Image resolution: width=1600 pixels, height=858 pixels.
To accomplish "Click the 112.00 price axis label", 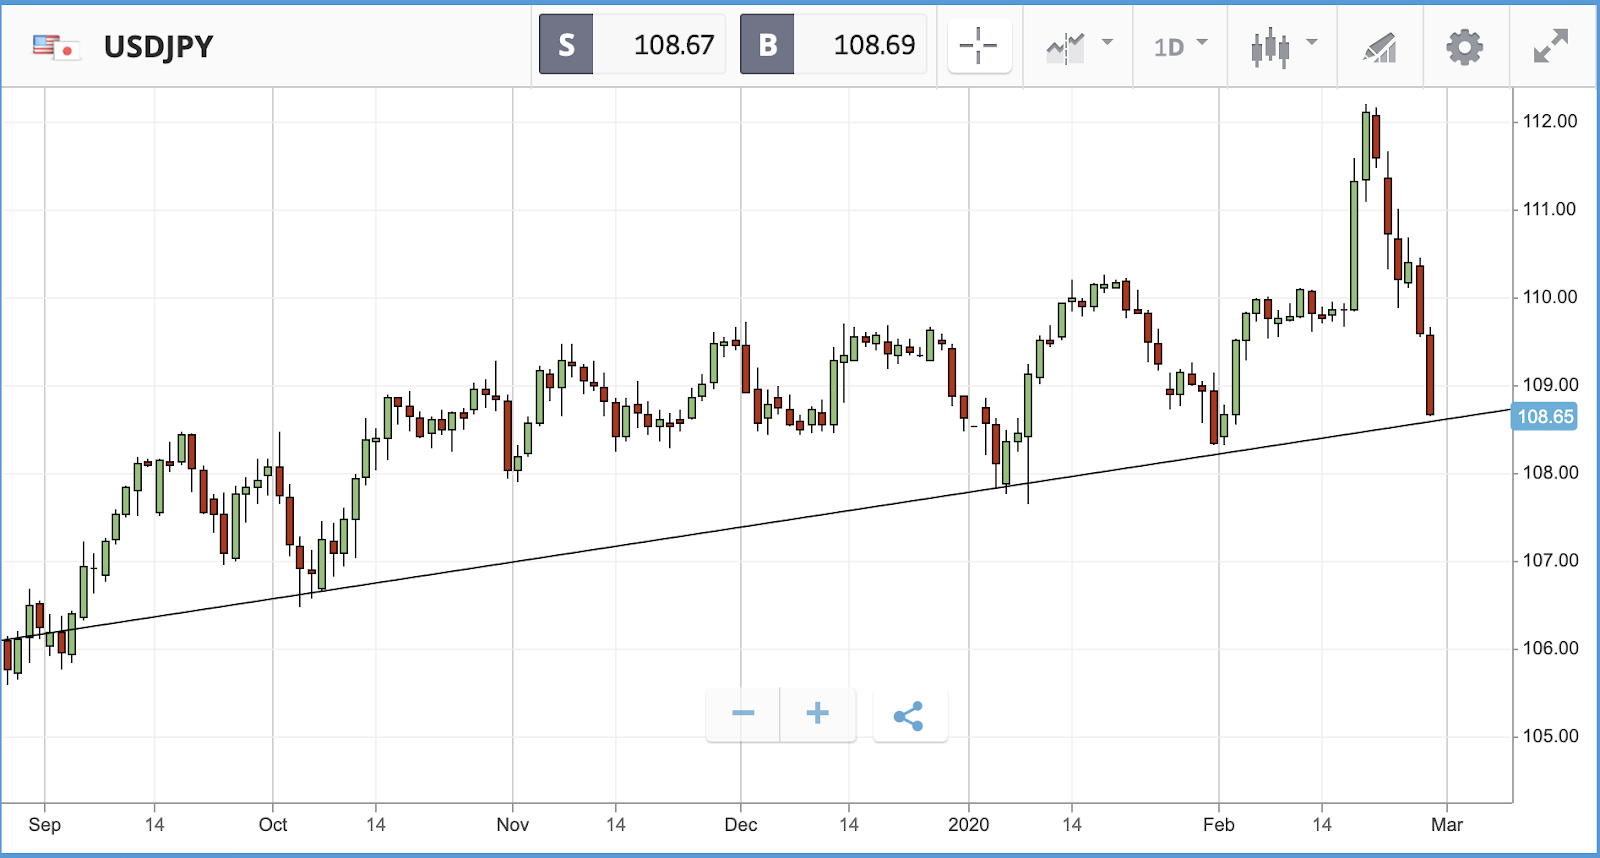I will click(1549, 121).
